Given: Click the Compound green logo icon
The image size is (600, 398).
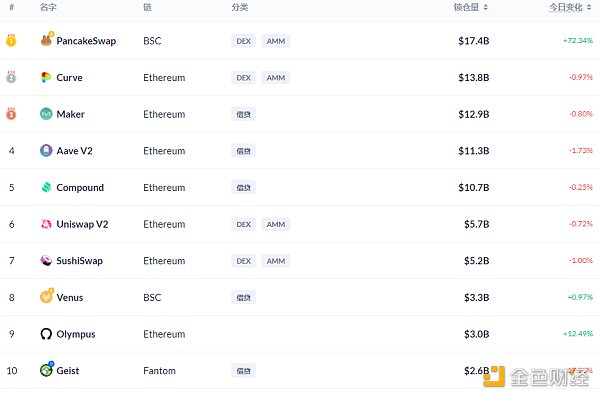Looking at the screenshot, I should (x=46, y=187).
